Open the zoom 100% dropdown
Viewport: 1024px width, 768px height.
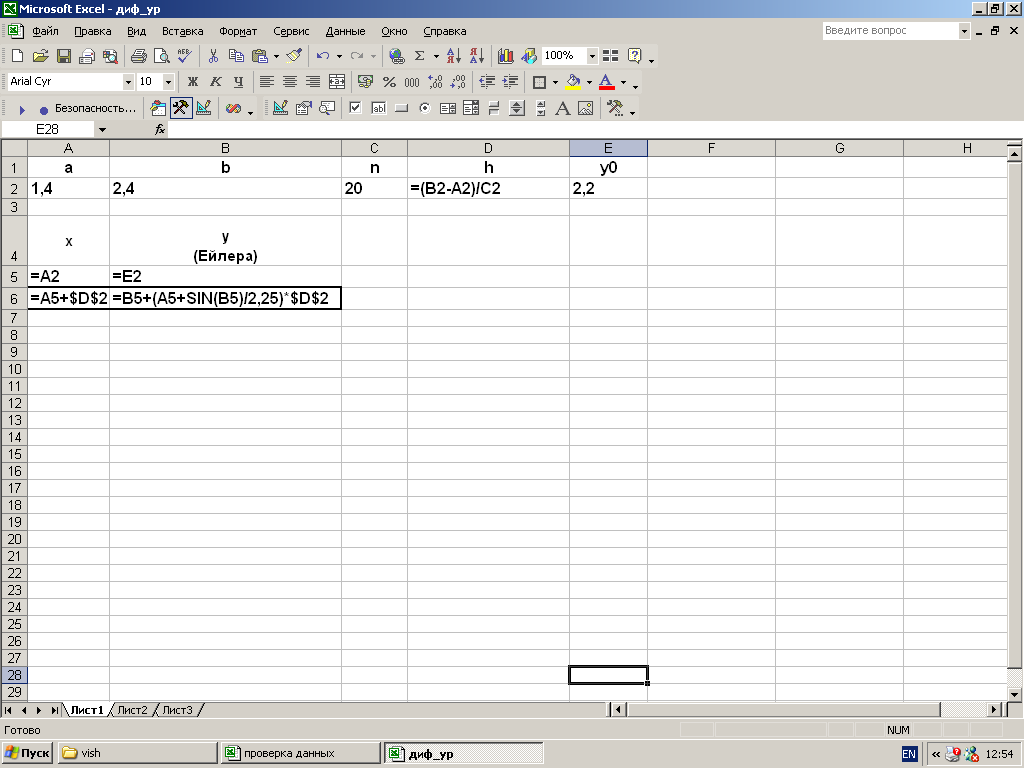pos(592,56)
